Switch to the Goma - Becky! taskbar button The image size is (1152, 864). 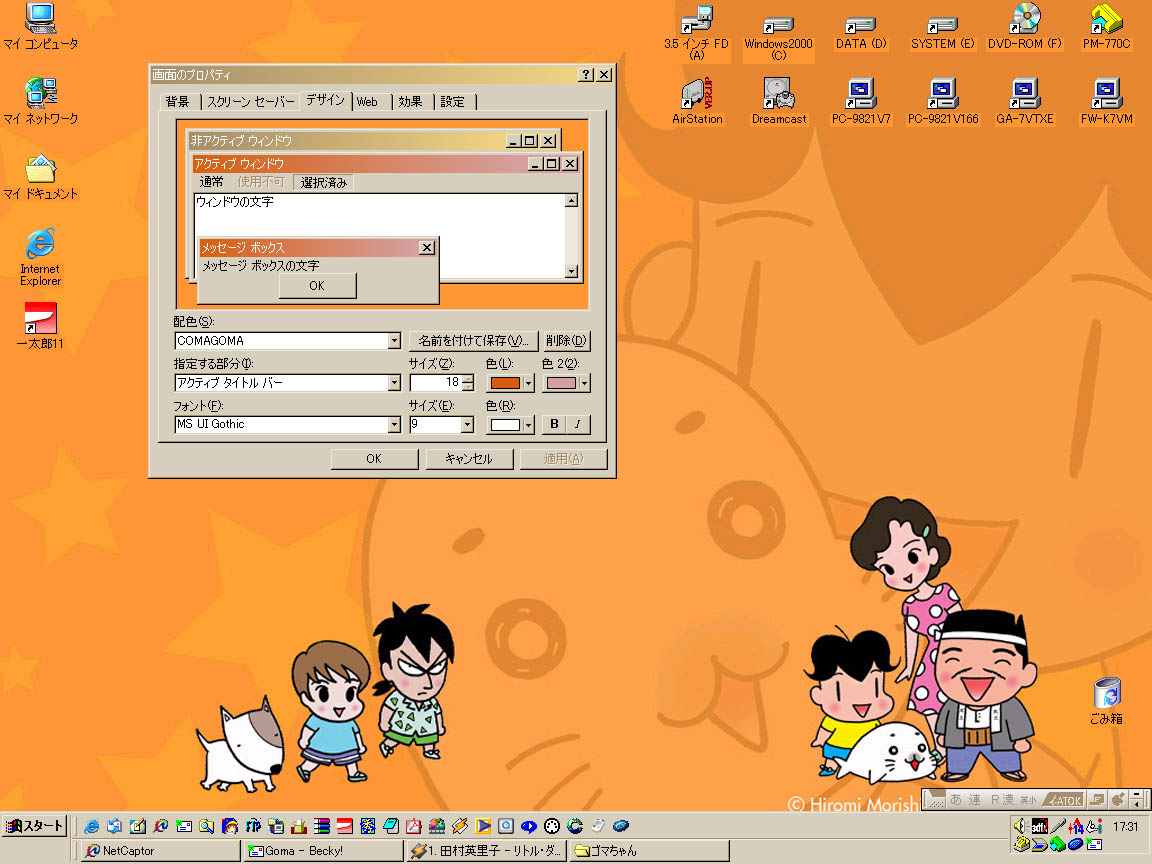324,851
